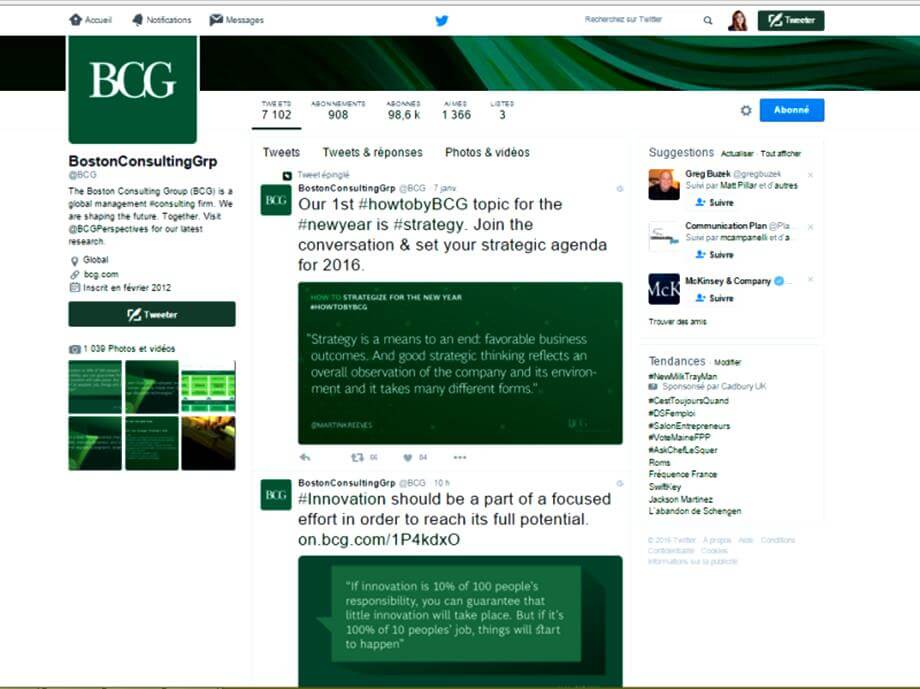920x689 pixels.
Task: Open bcg.com website link
Action: pos(101,274)
